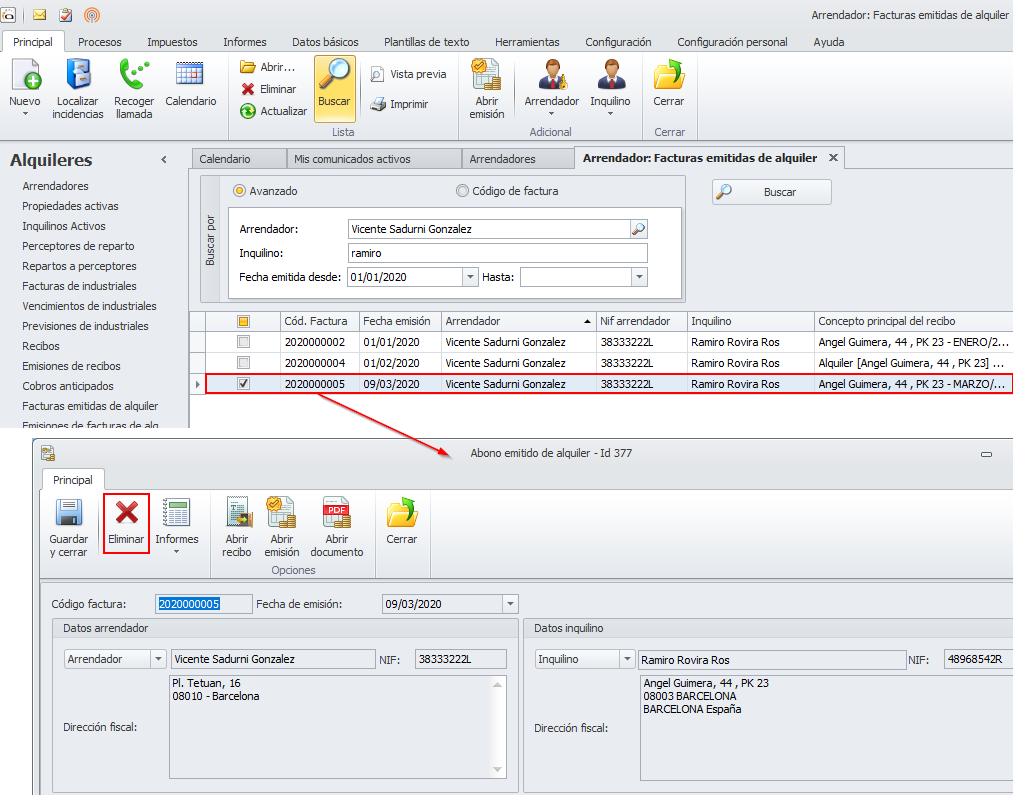Open Propiedades activas in sidebar
Screen dimensions: 1013x795
pyautogui.click(x=70, y=206)
